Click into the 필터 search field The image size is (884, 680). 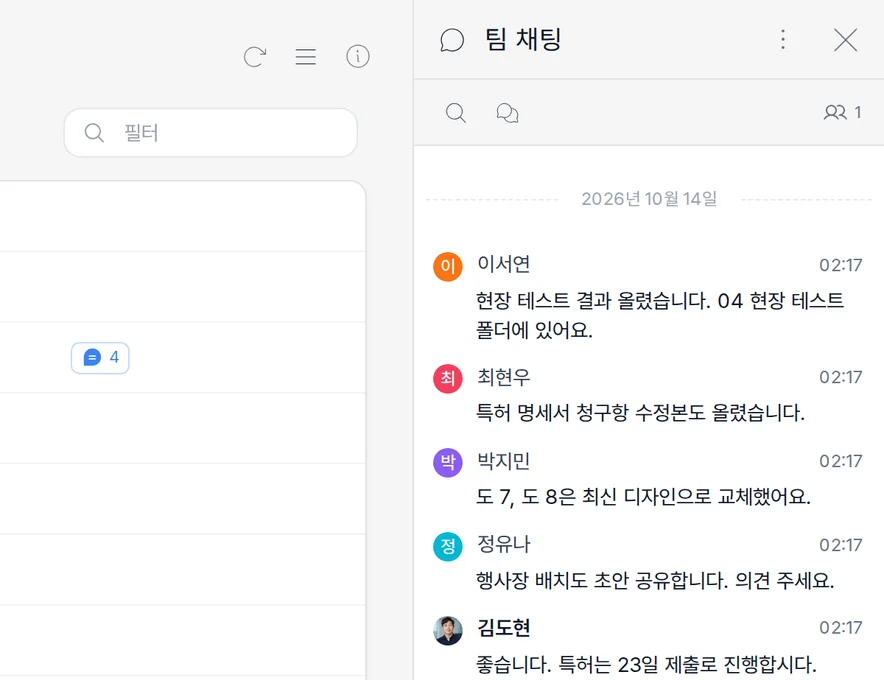(211, 133)
